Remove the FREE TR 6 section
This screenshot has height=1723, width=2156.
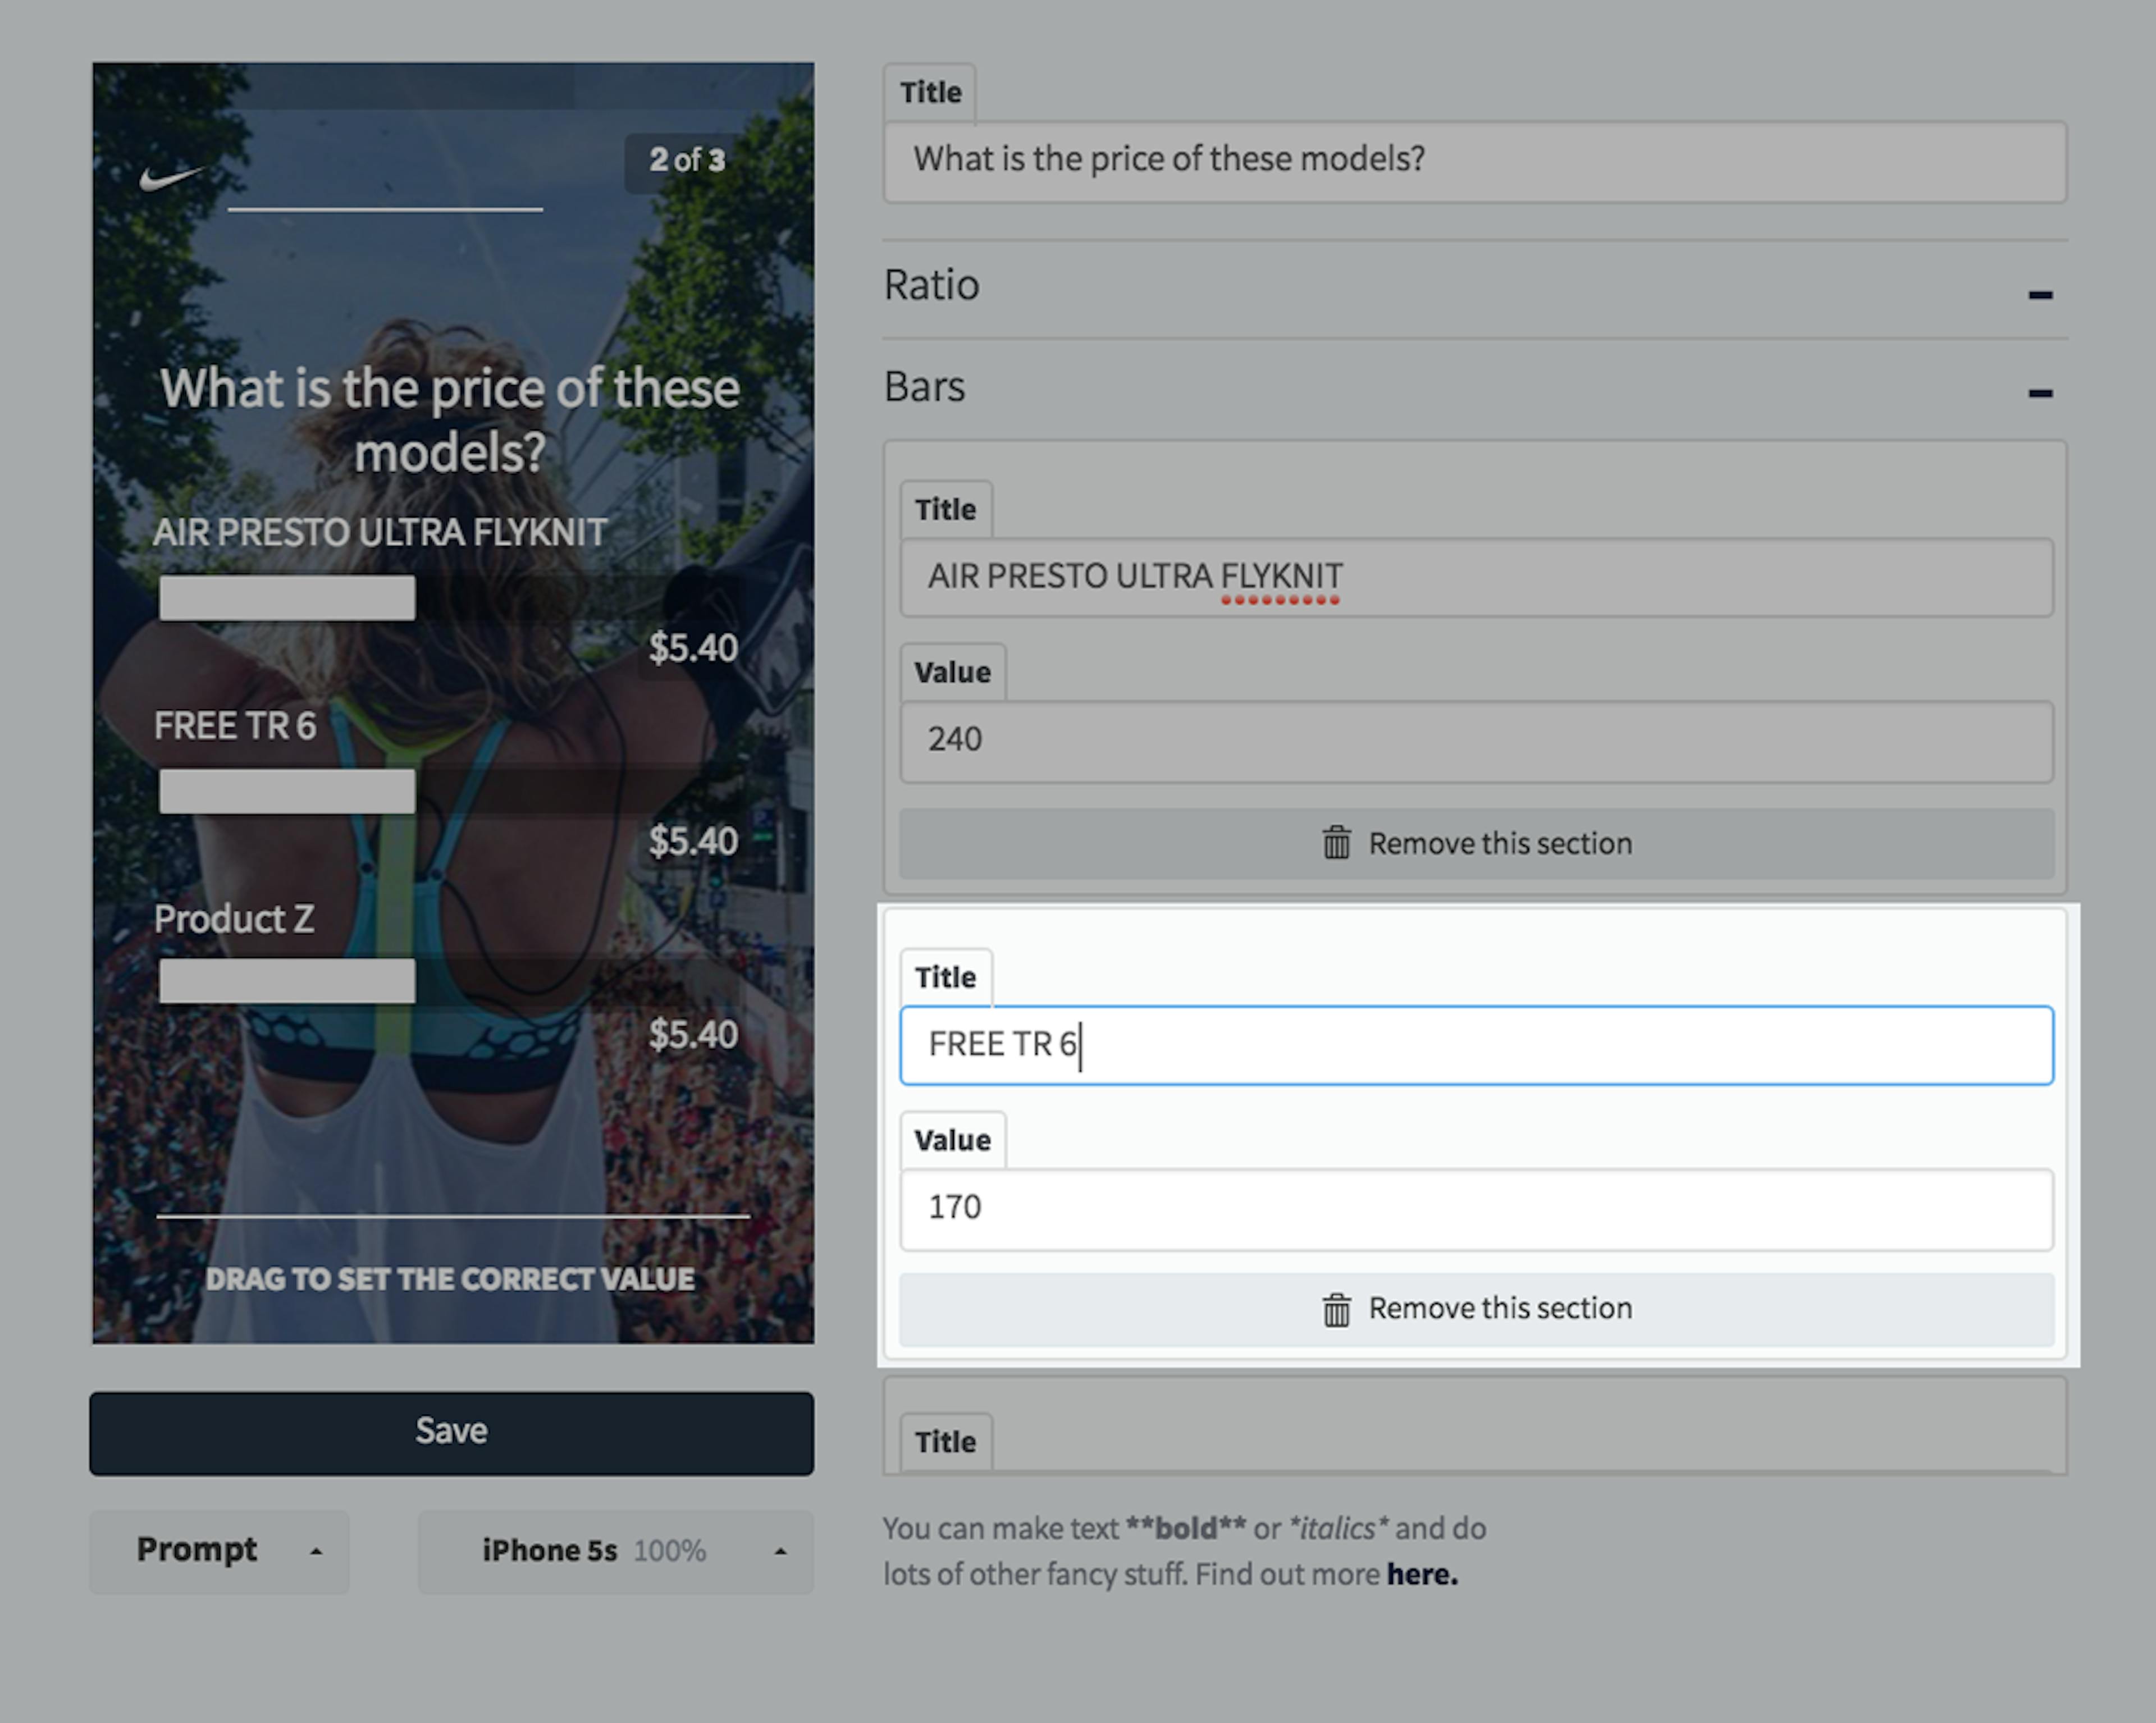(x=1476, y=1309)
